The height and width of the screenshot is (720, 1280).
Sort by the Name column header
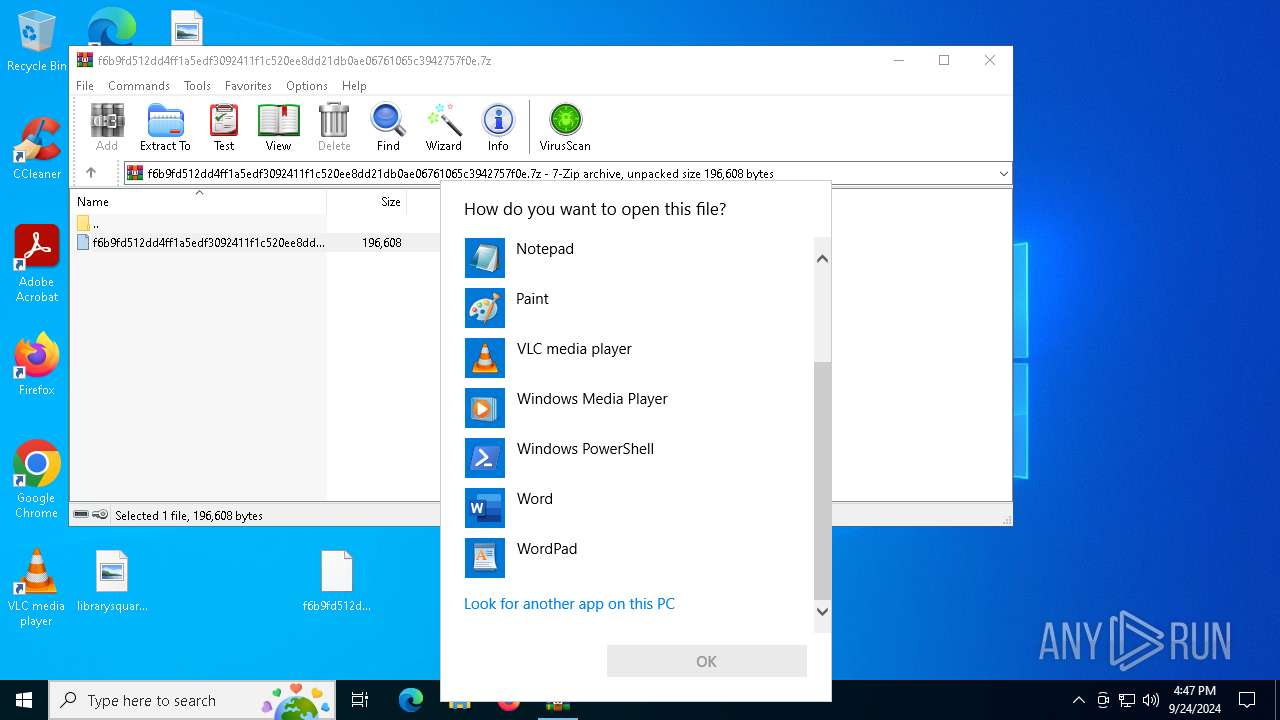[x=200, y=201]
